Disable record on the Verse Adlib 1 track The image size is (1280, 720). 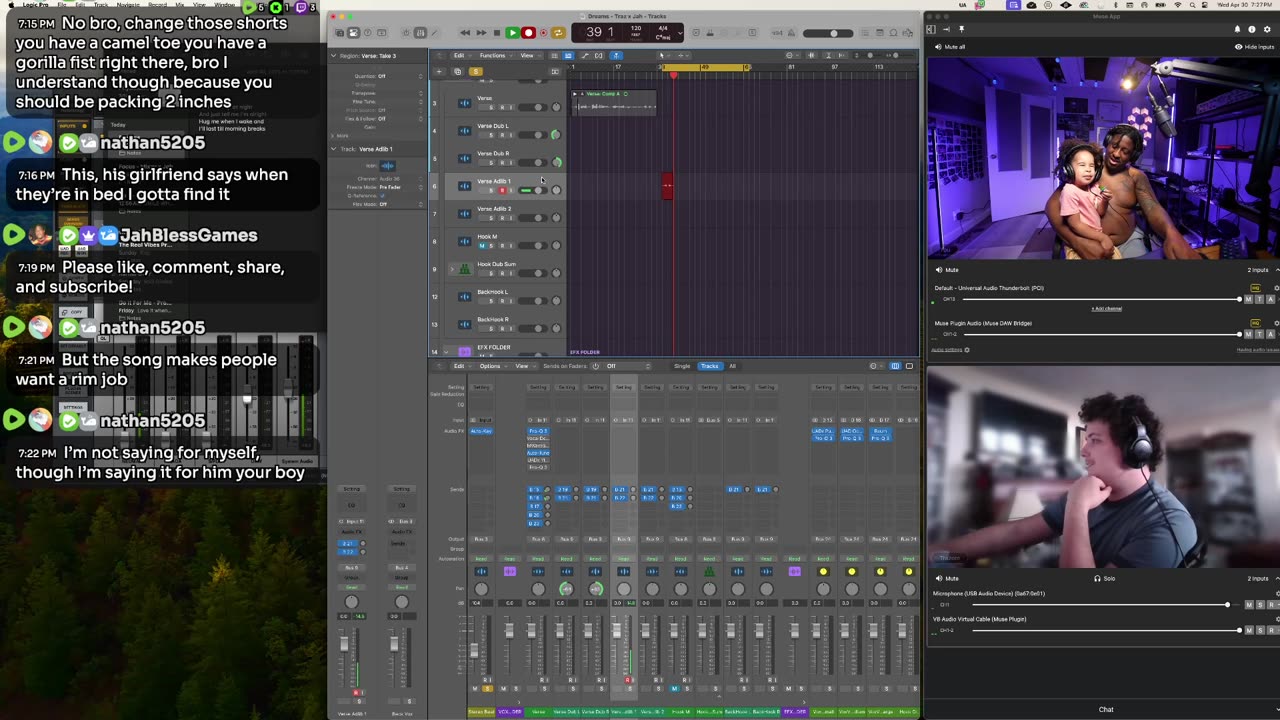502,190
